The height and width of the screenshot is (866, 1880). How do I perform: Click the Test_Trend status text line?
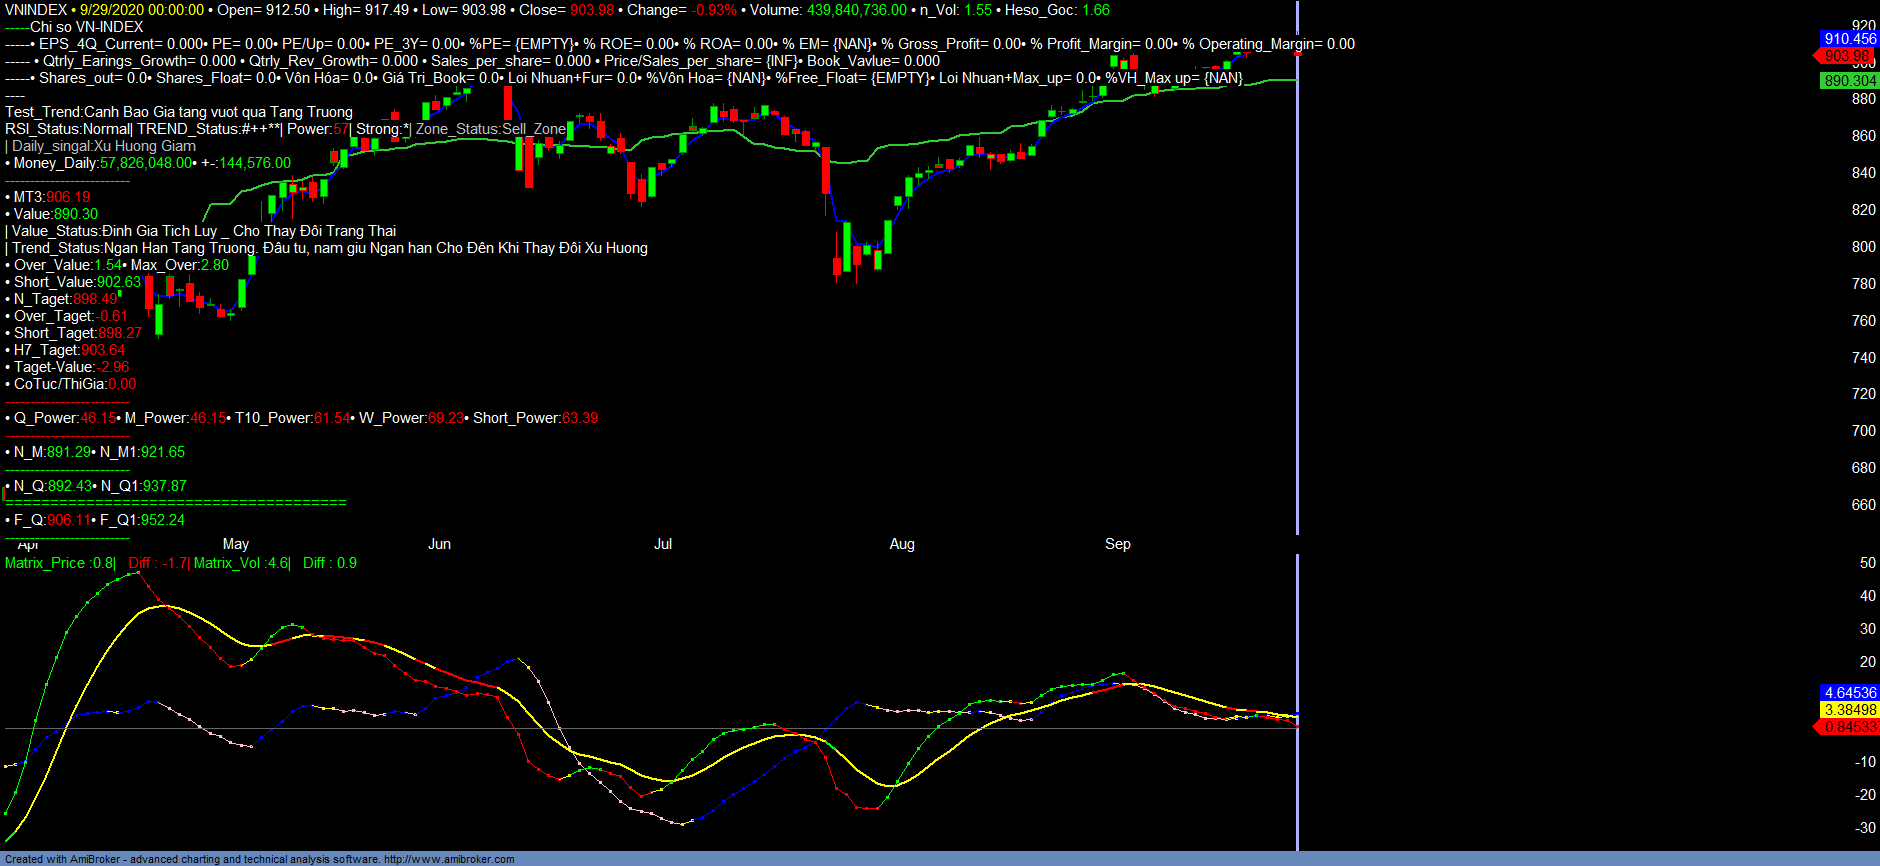[179, 112]
